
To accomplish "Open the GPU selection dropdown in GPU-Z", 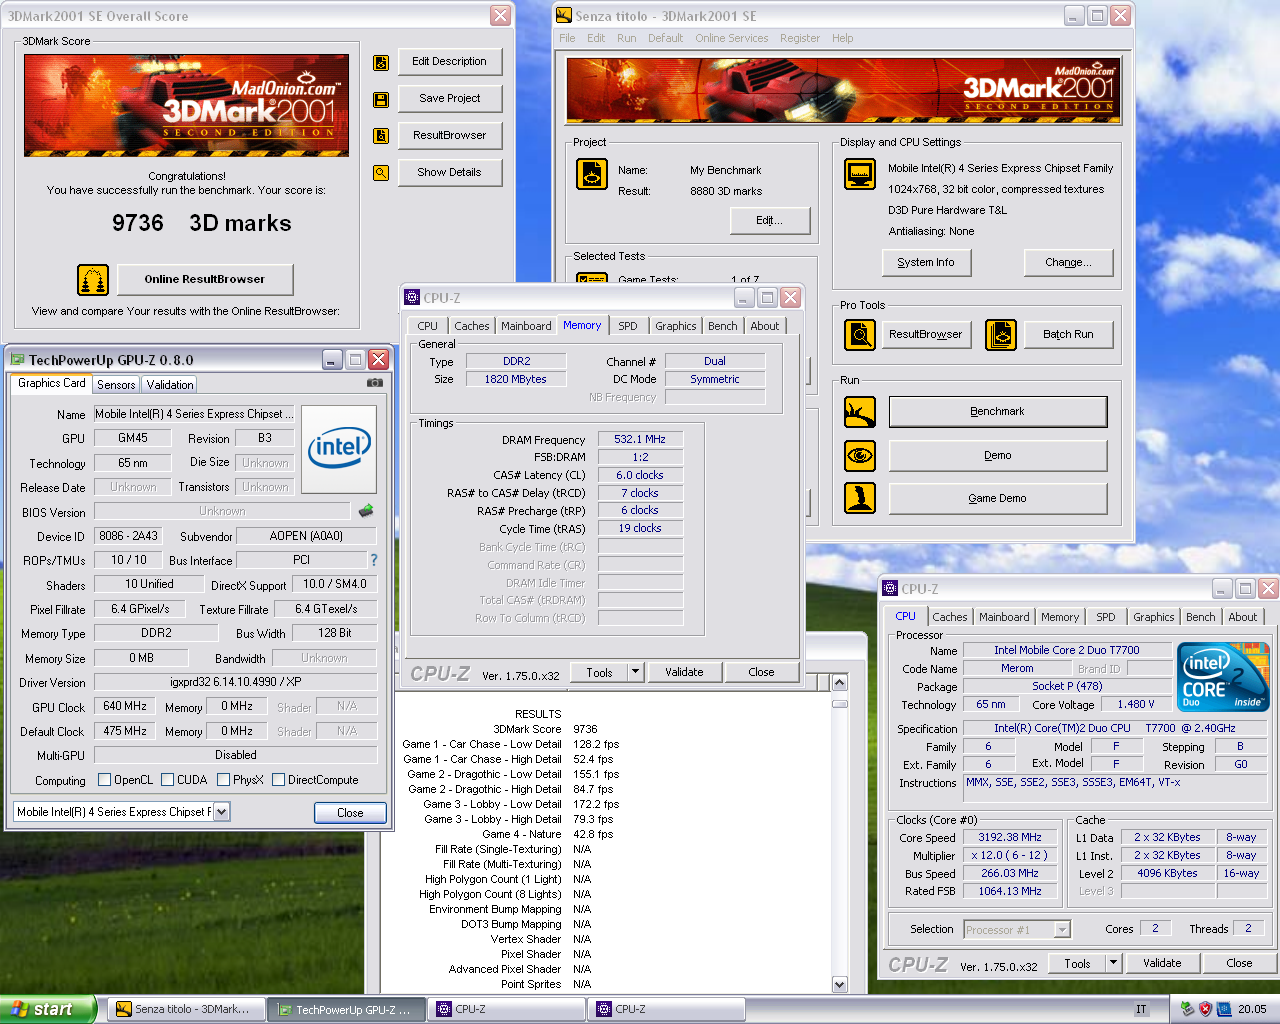I will coord(222,812).
